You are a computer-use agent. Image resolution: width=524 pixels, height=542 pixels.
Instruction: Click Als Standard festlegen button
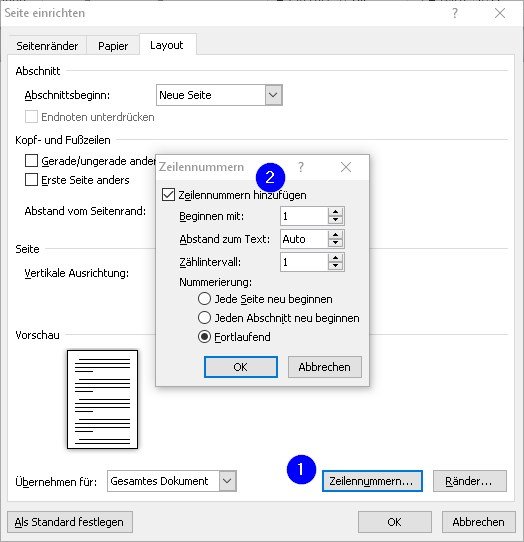69,522
